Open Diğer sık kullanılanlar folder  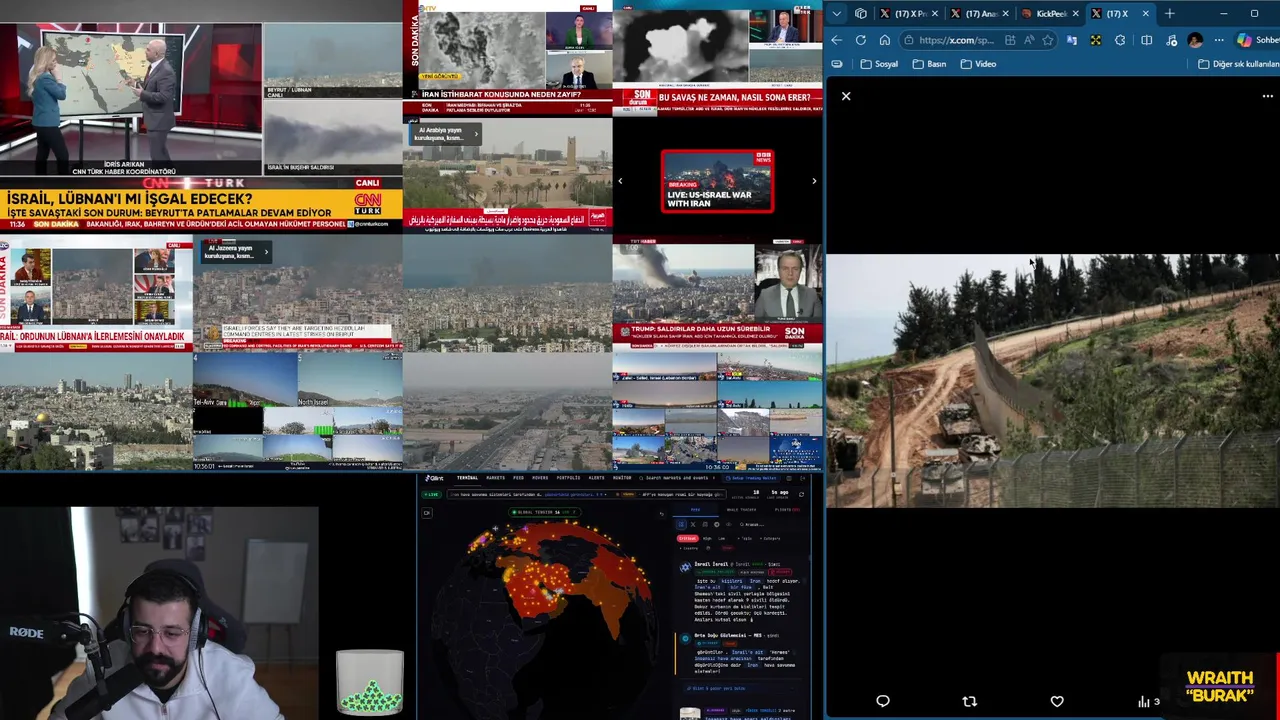1239,64
